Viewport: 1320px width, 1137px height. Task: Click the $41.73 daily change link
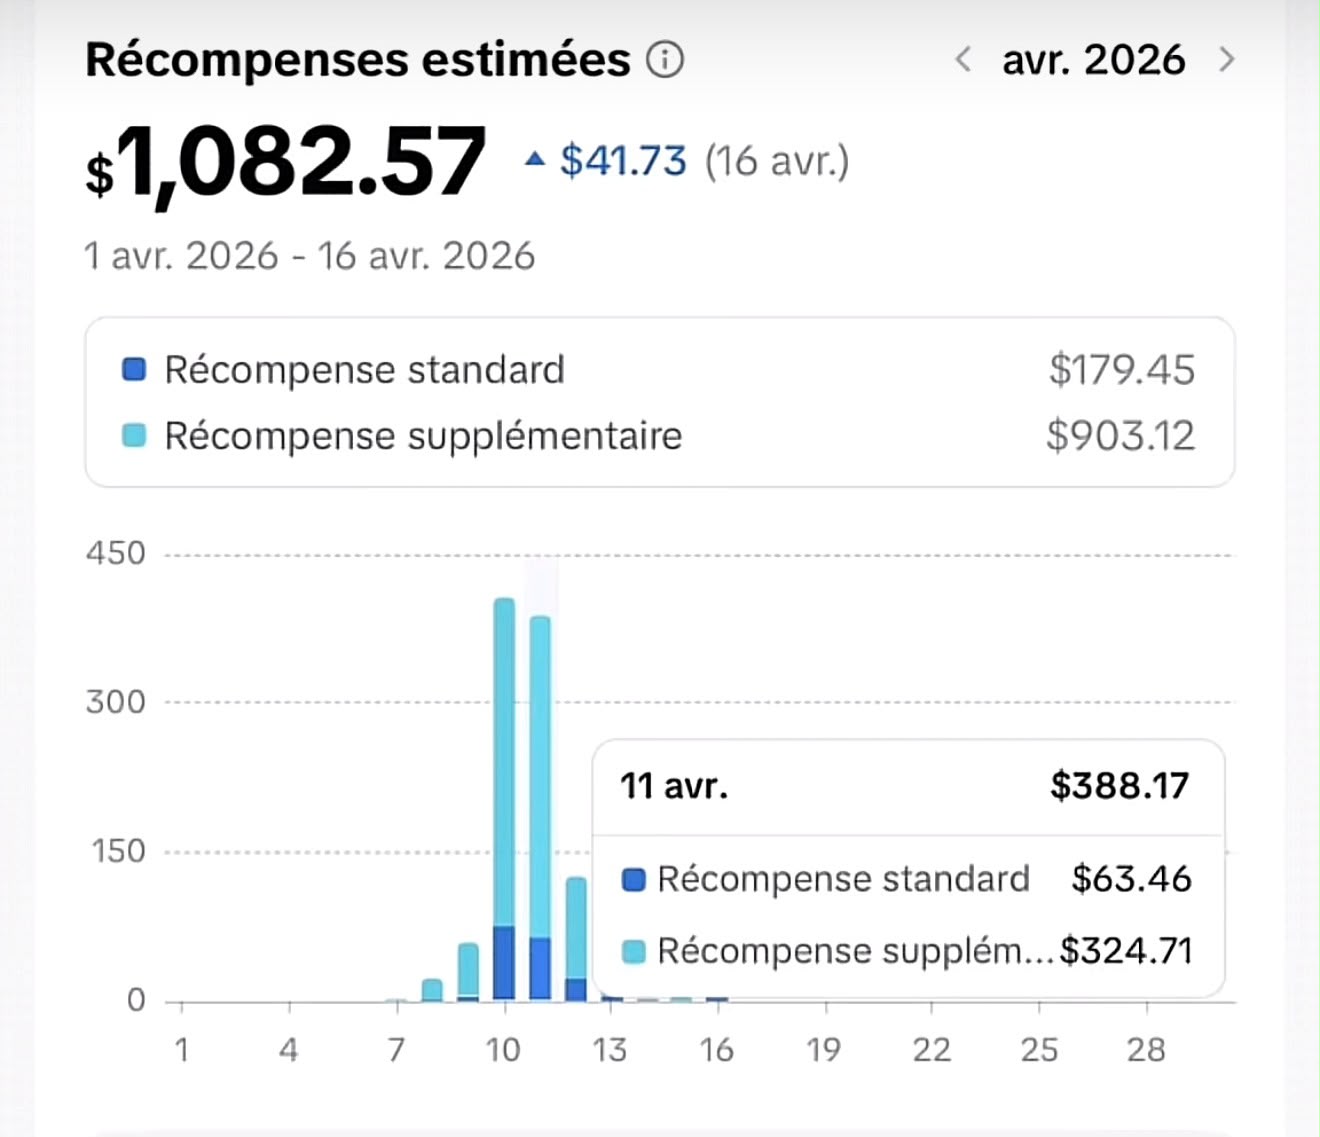(623, 160)
